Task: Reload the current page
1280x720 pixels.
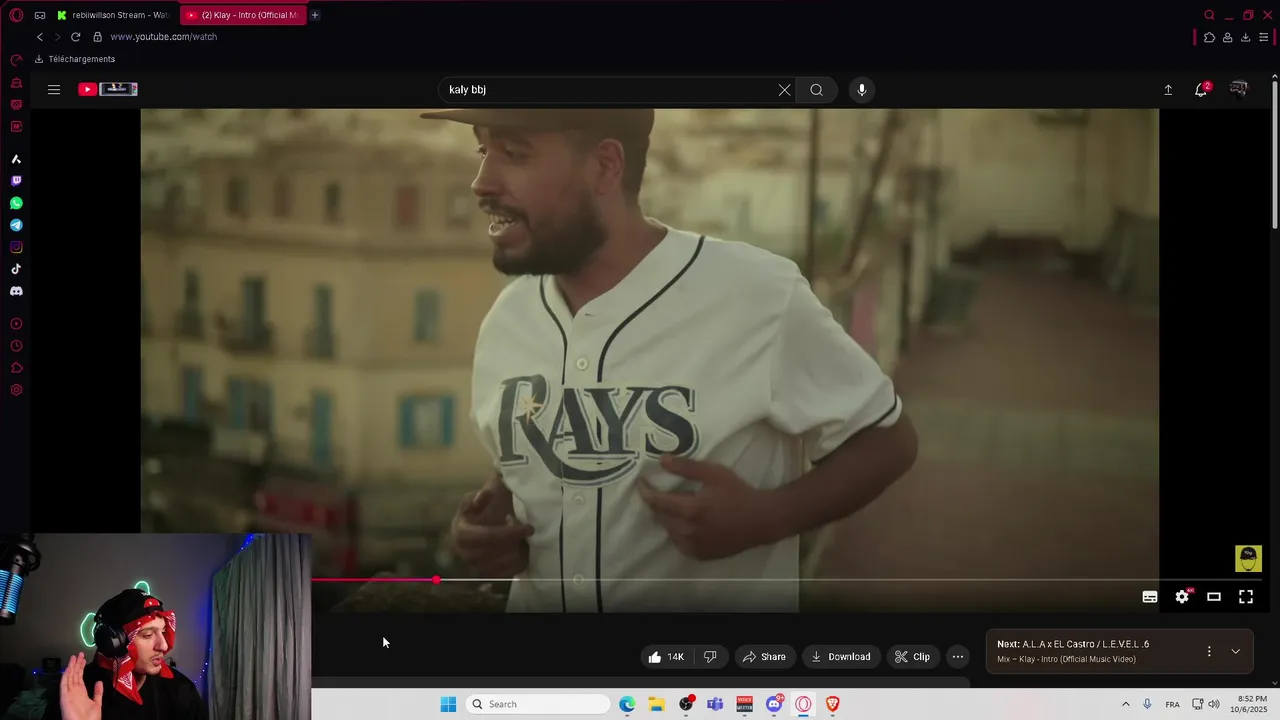Action: tap(75, 37)
